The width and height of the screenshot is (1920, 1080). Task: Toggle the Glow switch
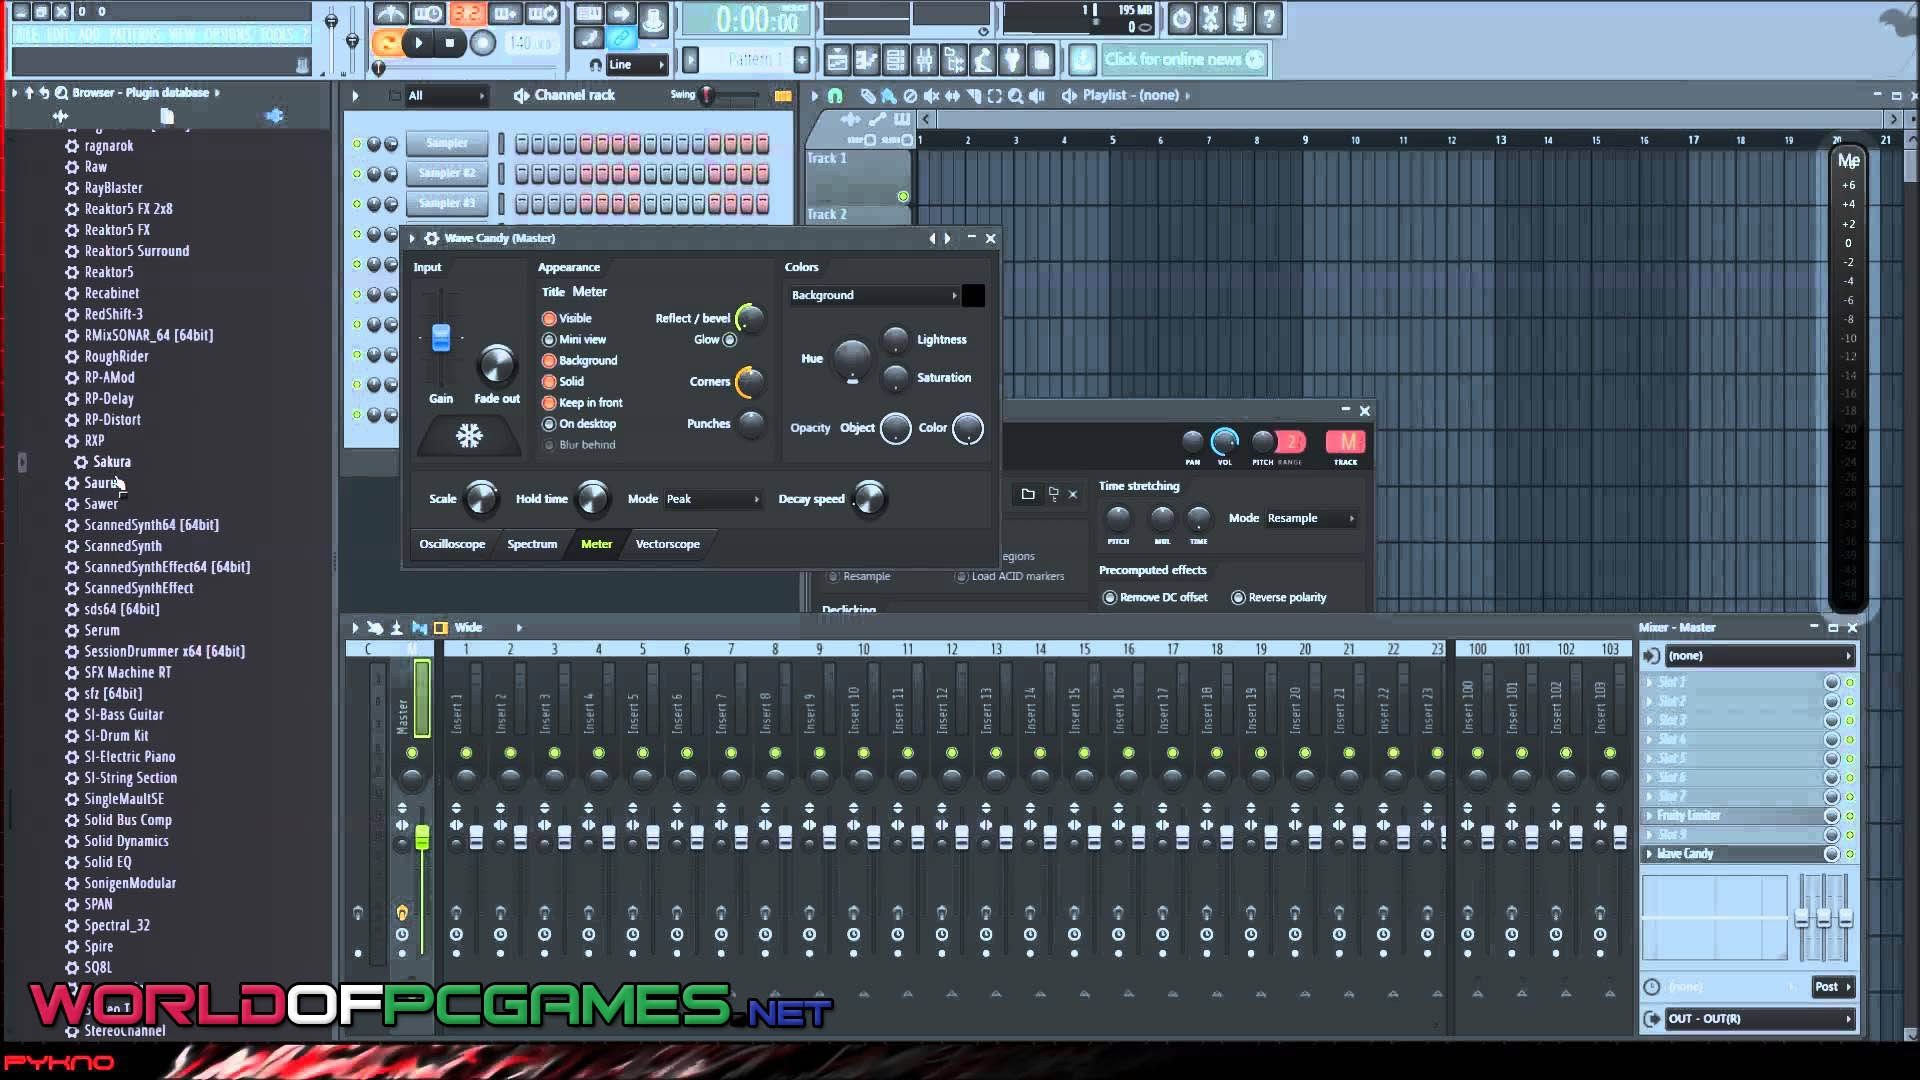(x=730, y=340)
